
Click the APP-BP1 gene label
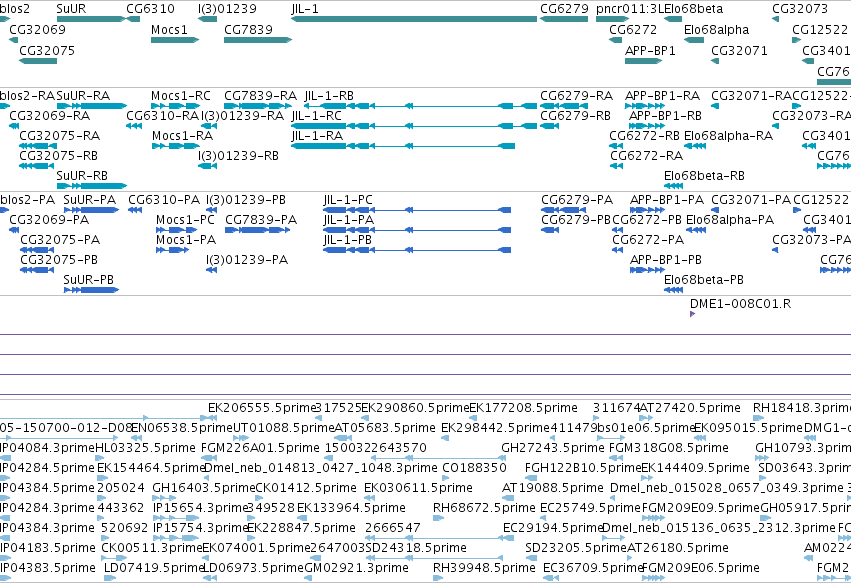pyautogui.click(x=650, y=50)
